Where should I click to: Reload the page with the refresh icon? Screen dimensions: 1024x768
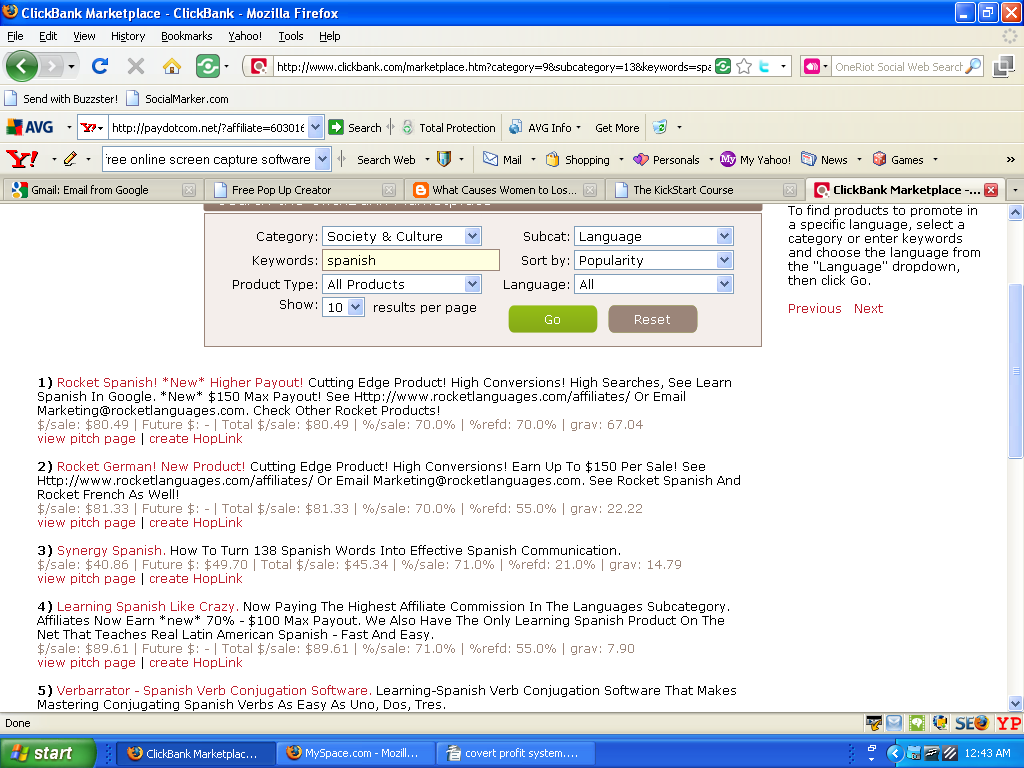pos(99,67)
